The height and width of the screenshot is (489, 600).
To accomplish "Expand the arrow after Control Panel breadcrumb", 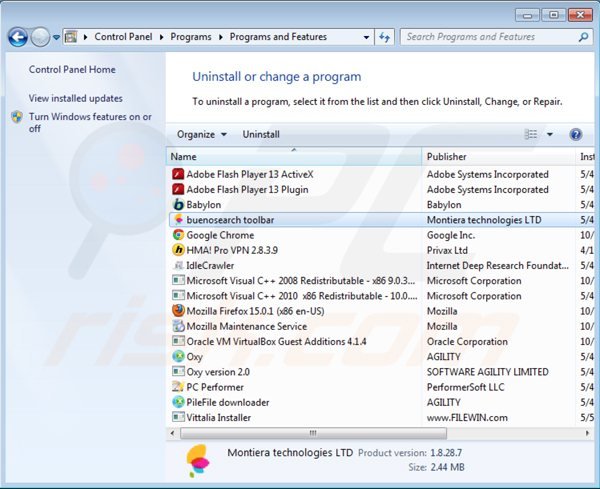I will 161,37.
